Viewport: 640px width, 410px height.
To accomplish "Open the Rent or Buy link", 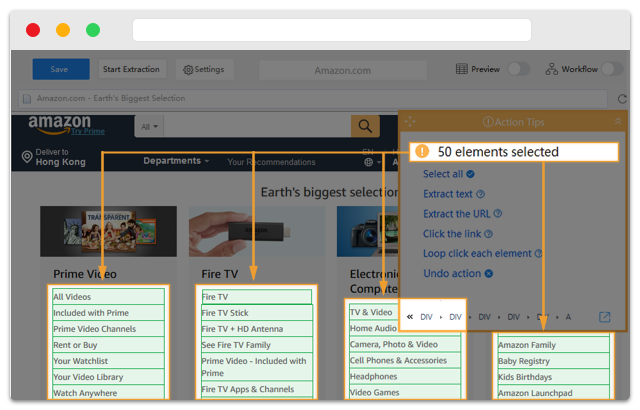I will coord(108,345).
